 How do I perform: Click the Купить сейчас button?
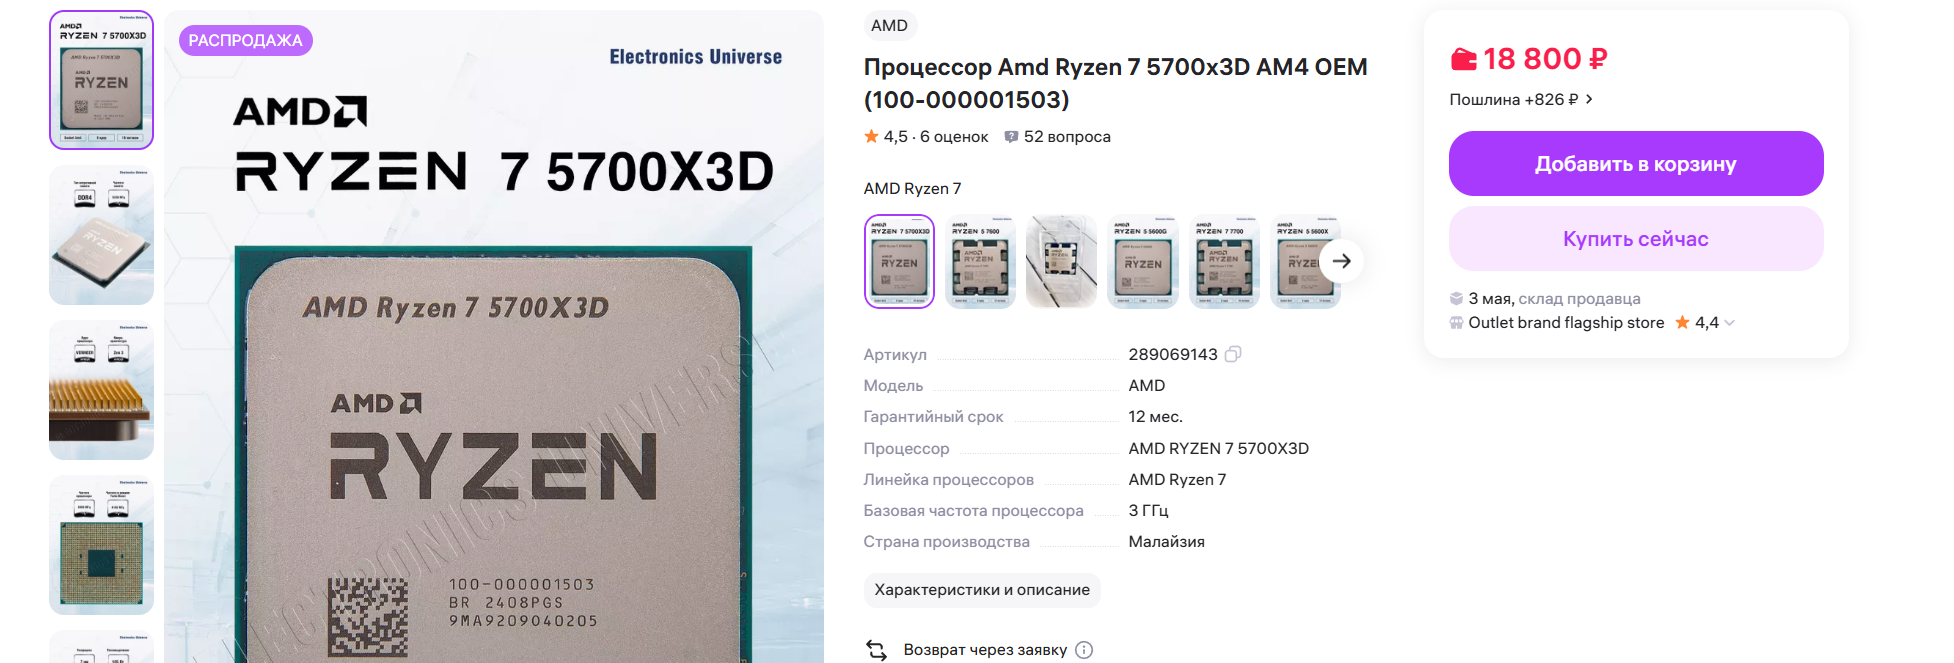pyautogui.click(x=1636, y=239)
